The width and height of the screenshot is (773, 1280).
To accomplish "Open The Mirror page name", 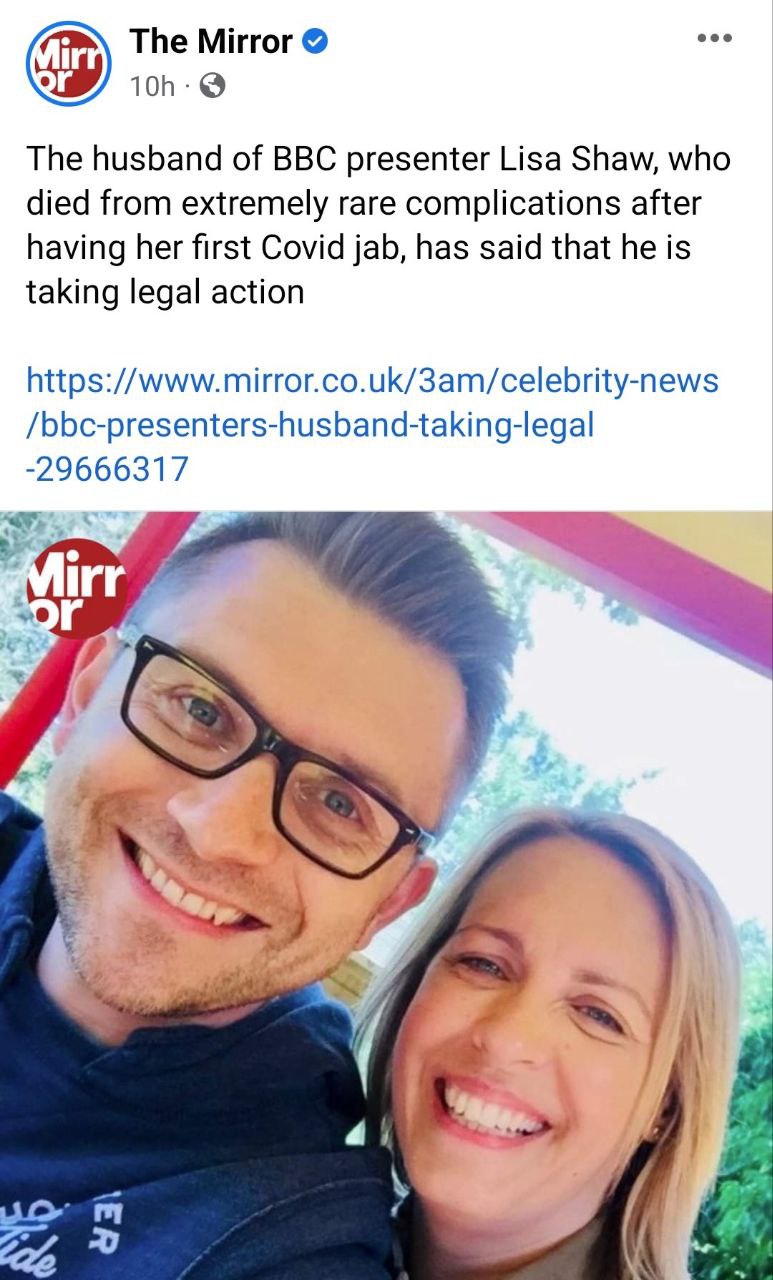I will point(211,42).
